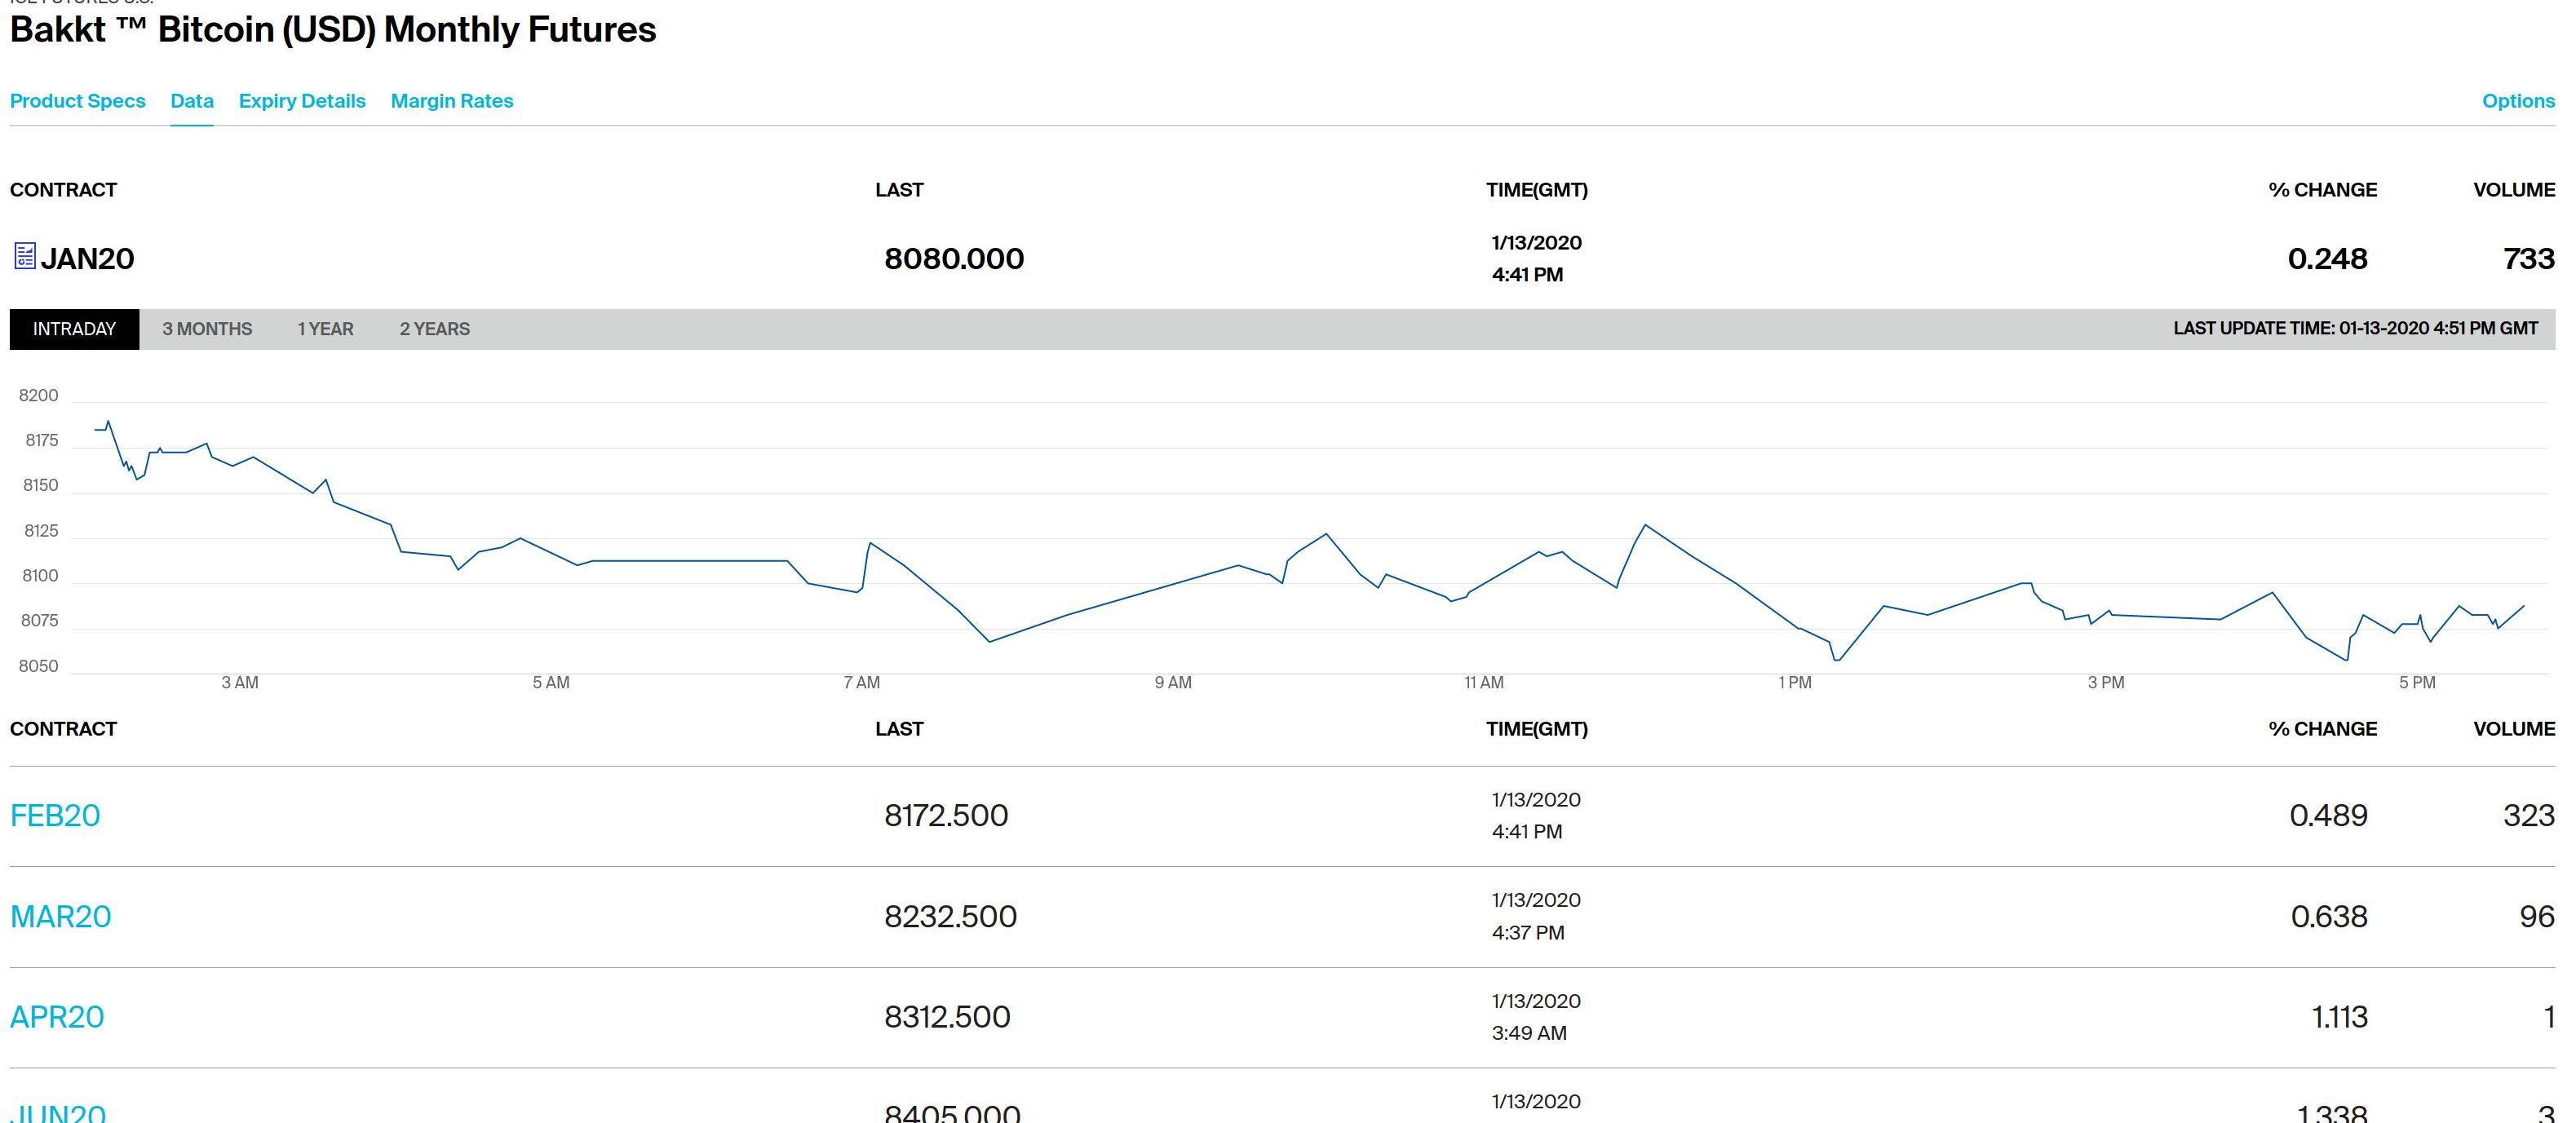
Task: Open the FEB20 contract link
Action: (55, 816)
